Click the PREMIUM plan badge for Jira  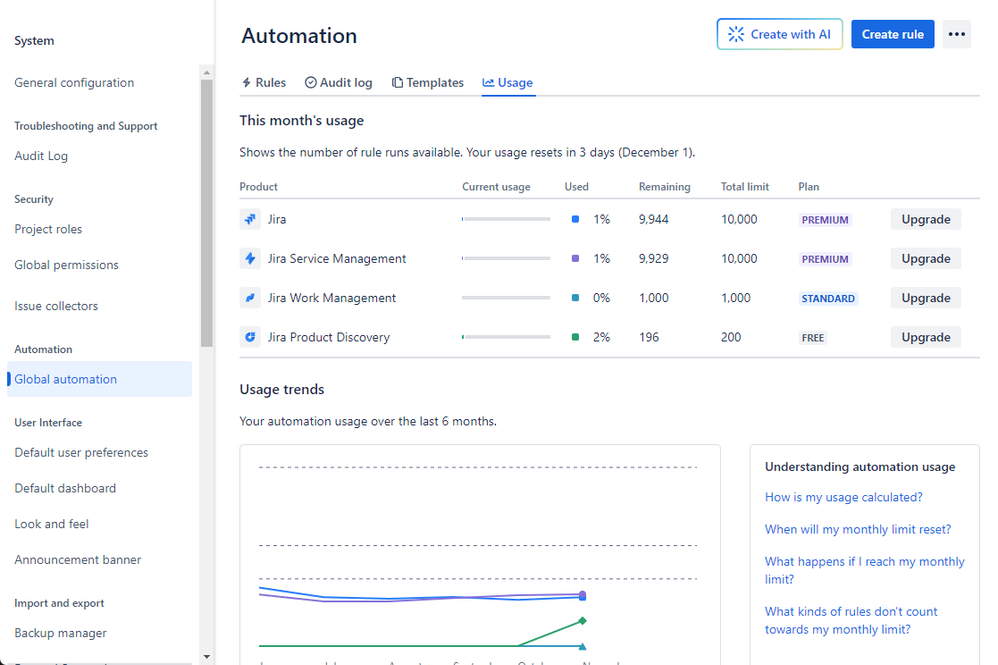click(825, 220)
